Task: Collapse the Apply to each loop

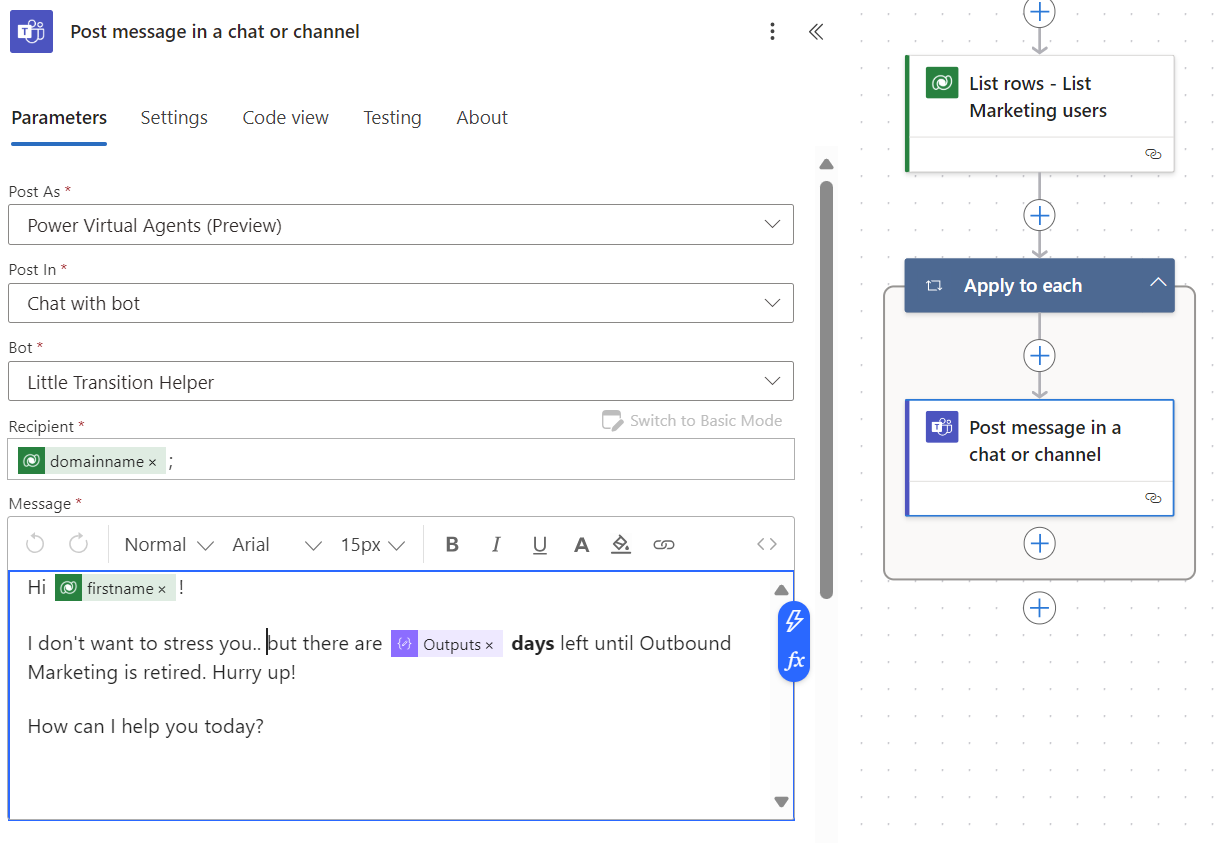Action: [x=1158, y=284]
